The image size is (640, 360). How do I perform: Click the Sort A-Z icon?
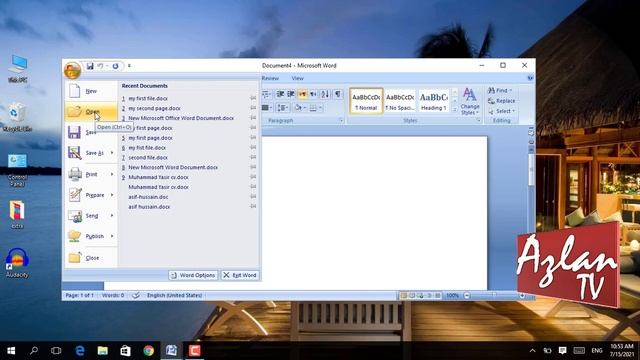coord(325,94)
